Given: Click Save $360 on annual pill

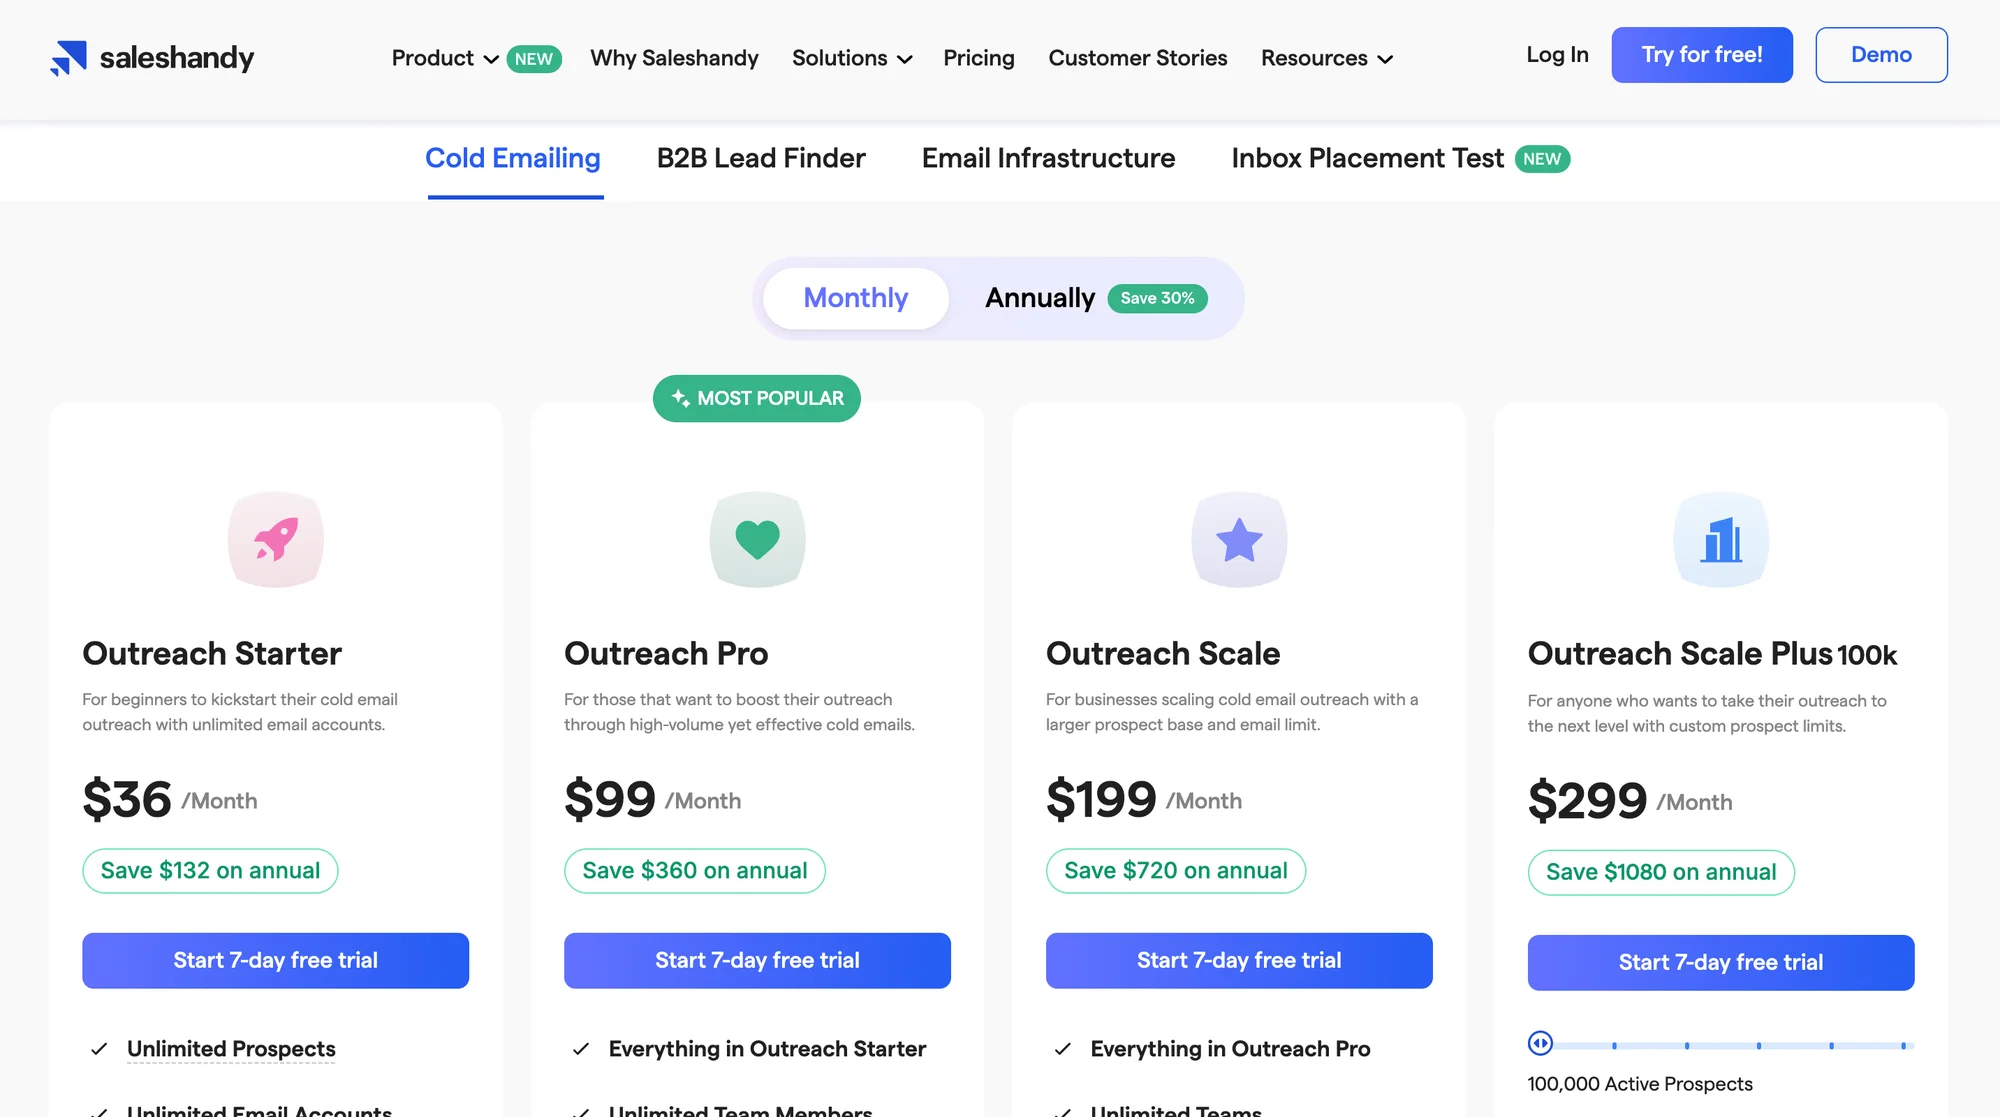Looking at the screenshot, I should click(x=695, y=871).
